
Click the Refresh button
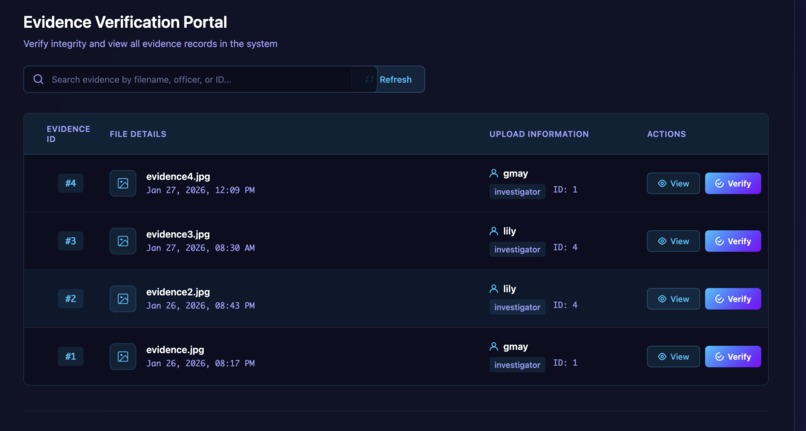(x=395, y=79)
